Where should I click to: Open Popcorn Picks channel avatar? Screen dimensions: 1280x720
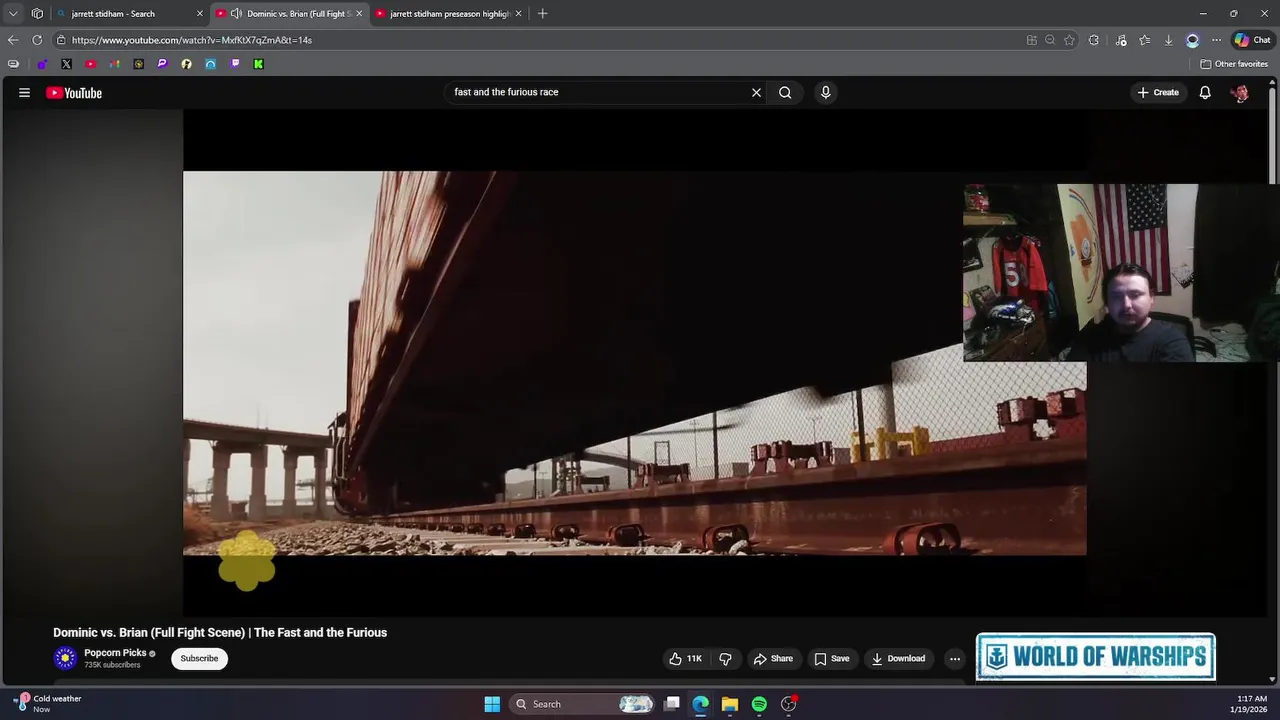pyautogui.click(x=65, y=658)
